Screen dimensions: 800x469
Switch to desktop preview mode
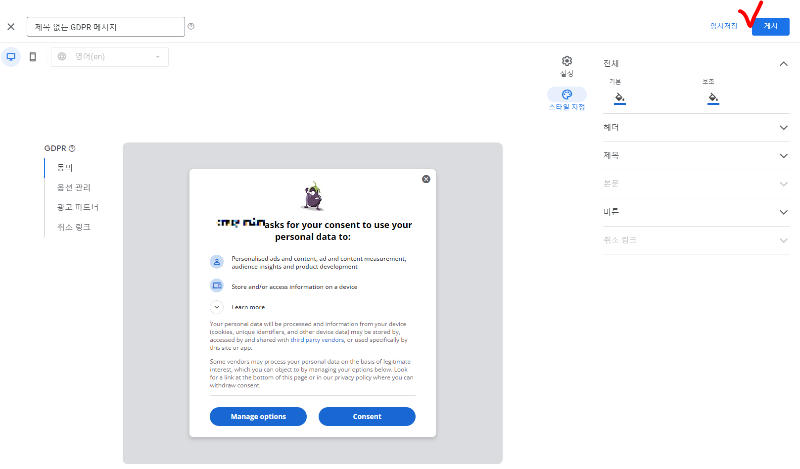tap(11, 57)
